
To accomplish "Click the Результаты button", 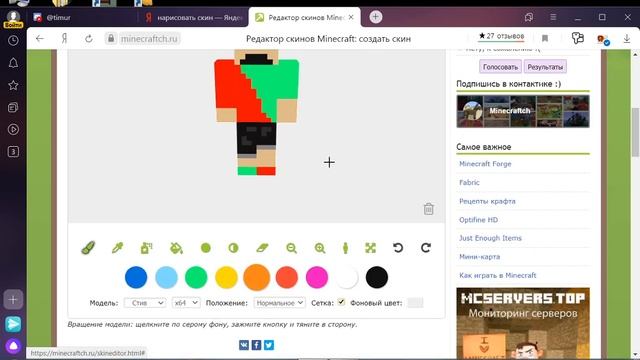I will pos(545,67).
